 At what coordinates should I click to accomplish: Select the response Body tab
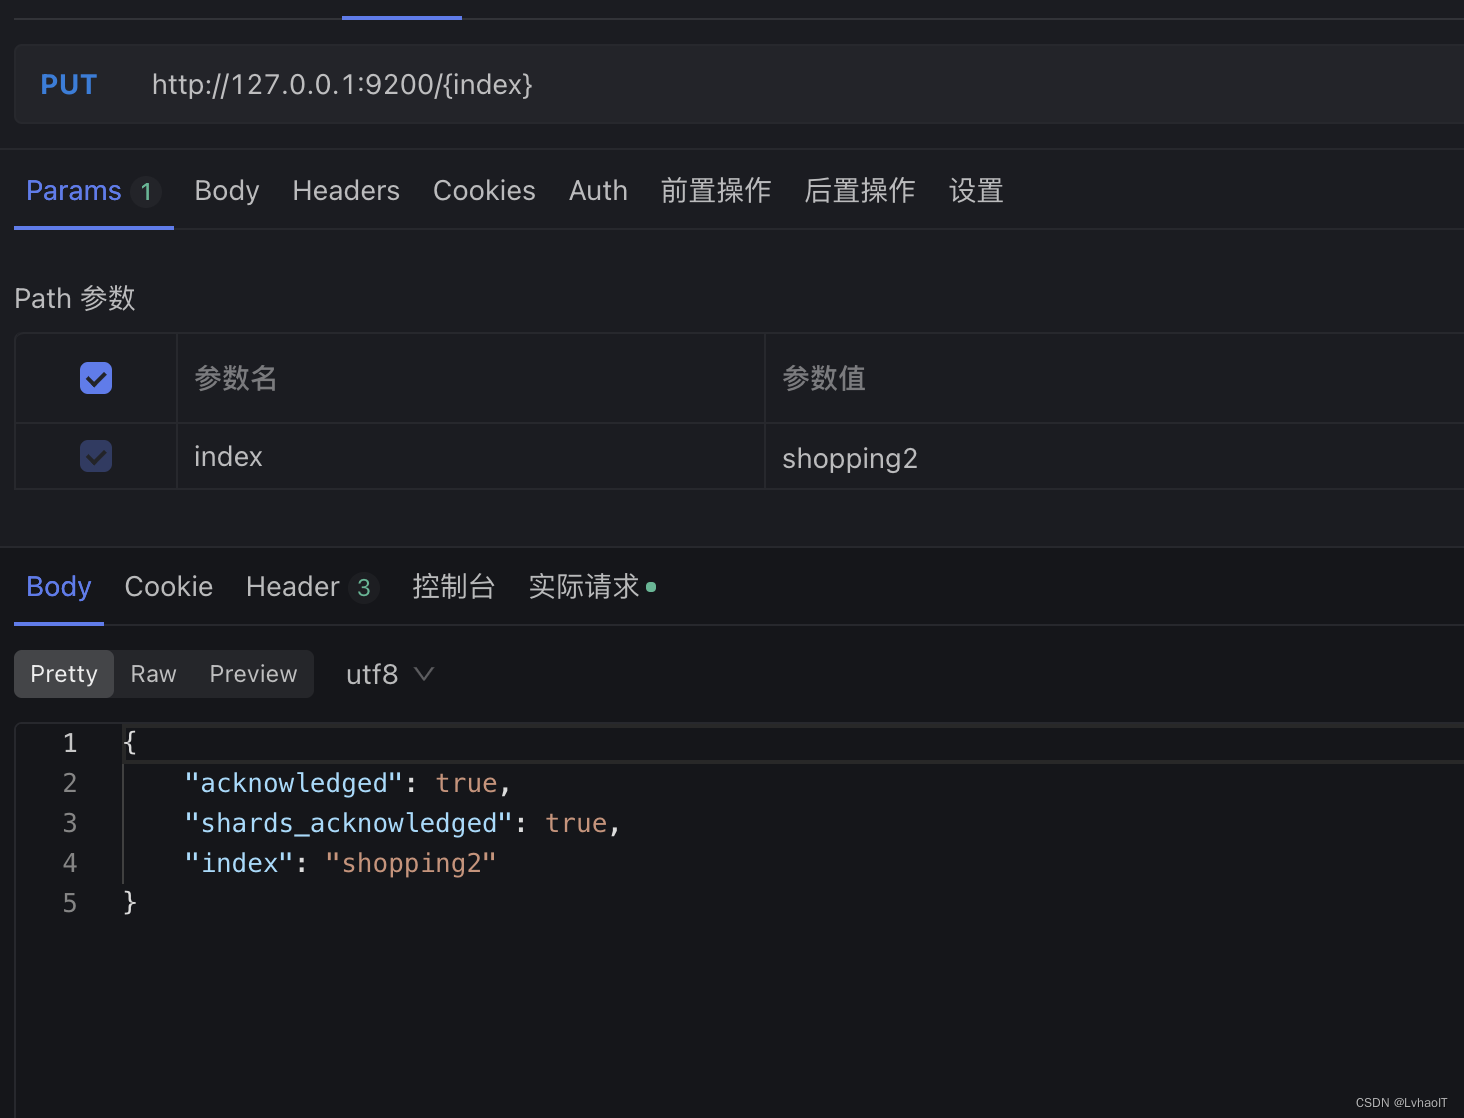59,586
